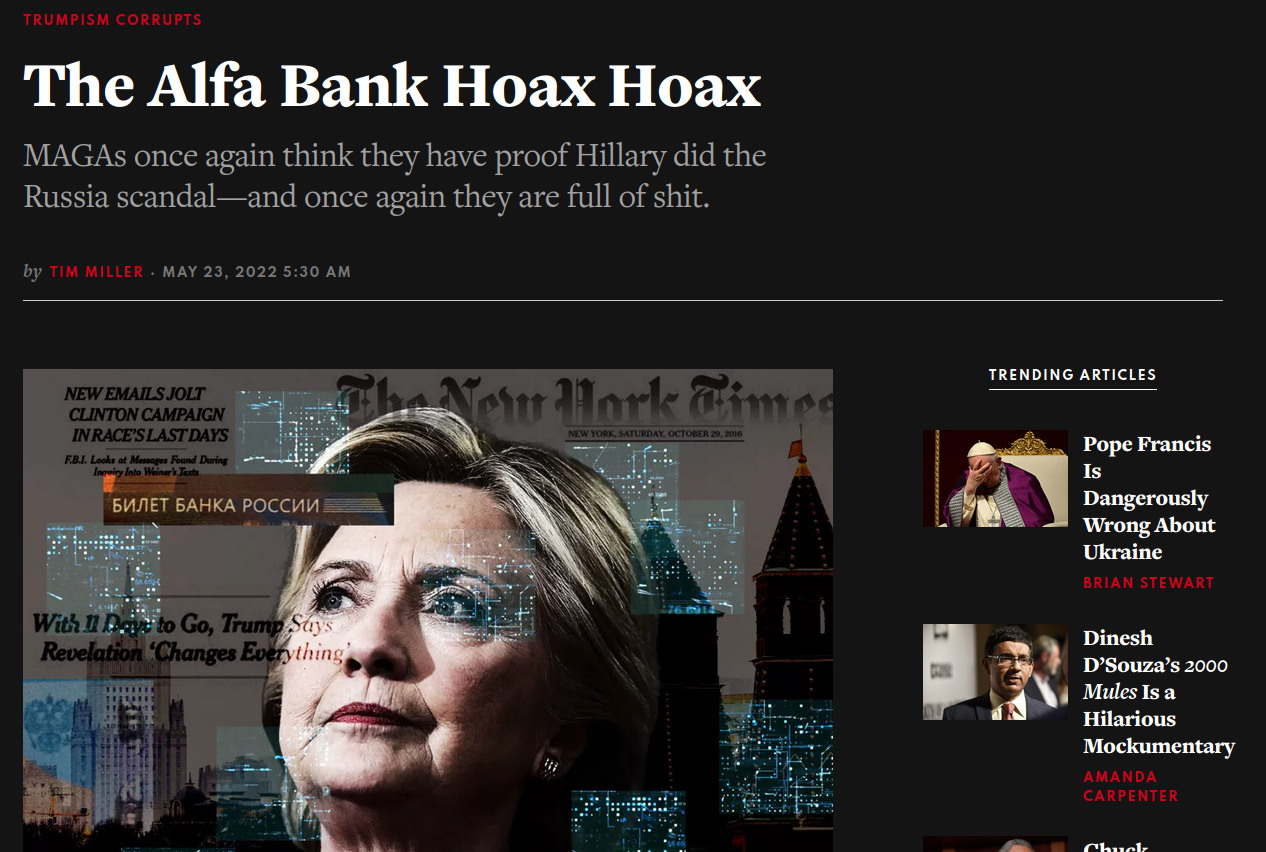Click the MAGAs subtitle paragraph
Image resolution: width=1266 pixels, height=852 pixels.
[x=395, y=176]
